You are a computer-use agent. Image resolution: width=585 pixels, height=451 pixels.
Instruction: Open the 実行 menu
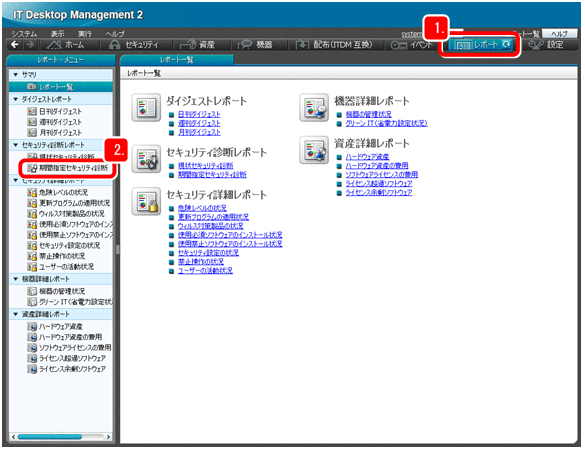(x=85, y=34)
